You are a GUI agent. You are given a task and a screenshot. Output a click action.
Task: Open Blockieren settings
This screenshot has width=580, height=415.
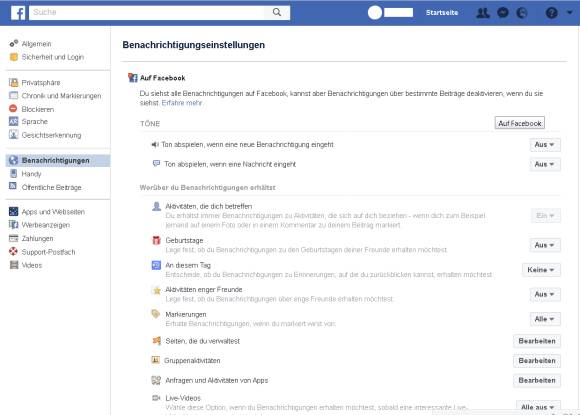tap(37, 109)
